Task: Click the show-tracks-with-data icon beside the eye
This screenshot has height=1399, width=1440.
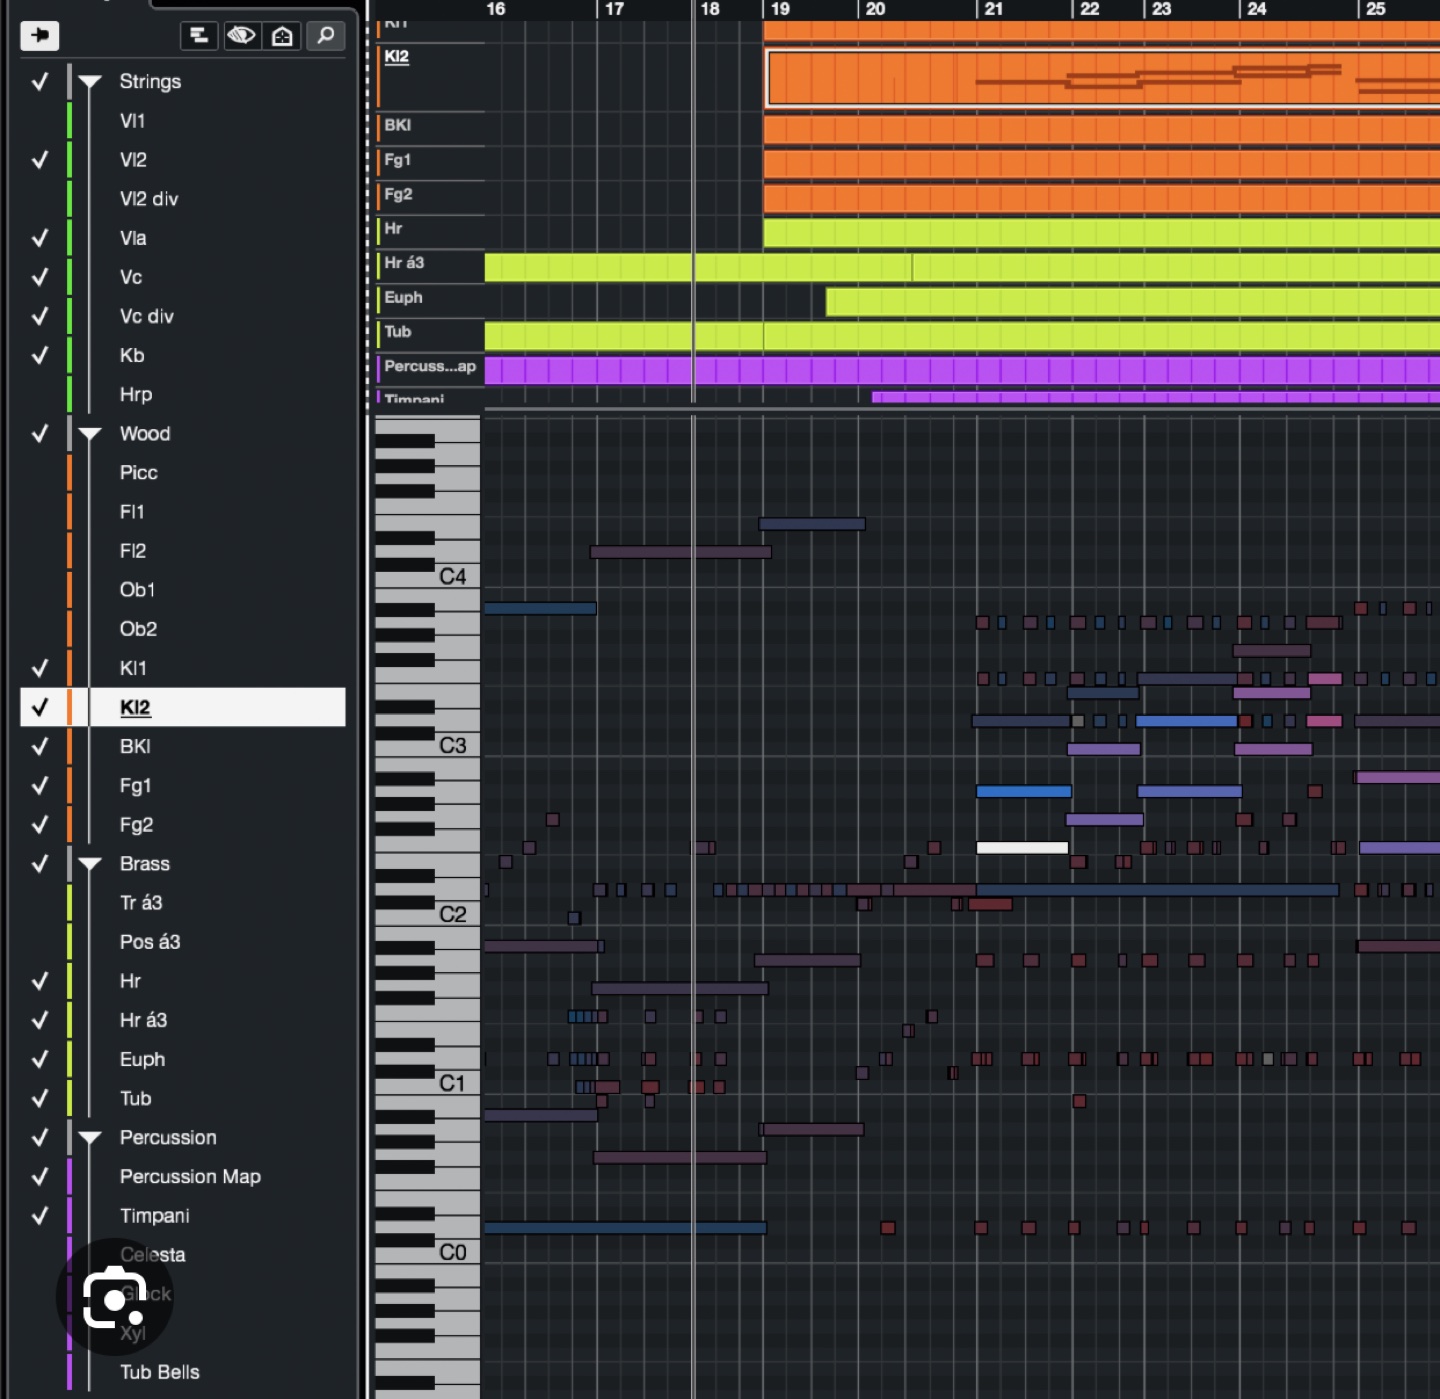Action: click(282, 36)
